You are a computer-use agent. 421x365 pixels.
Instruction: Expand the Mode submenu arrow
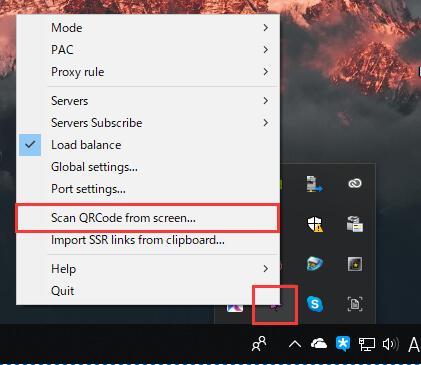[x=266, y=28]
